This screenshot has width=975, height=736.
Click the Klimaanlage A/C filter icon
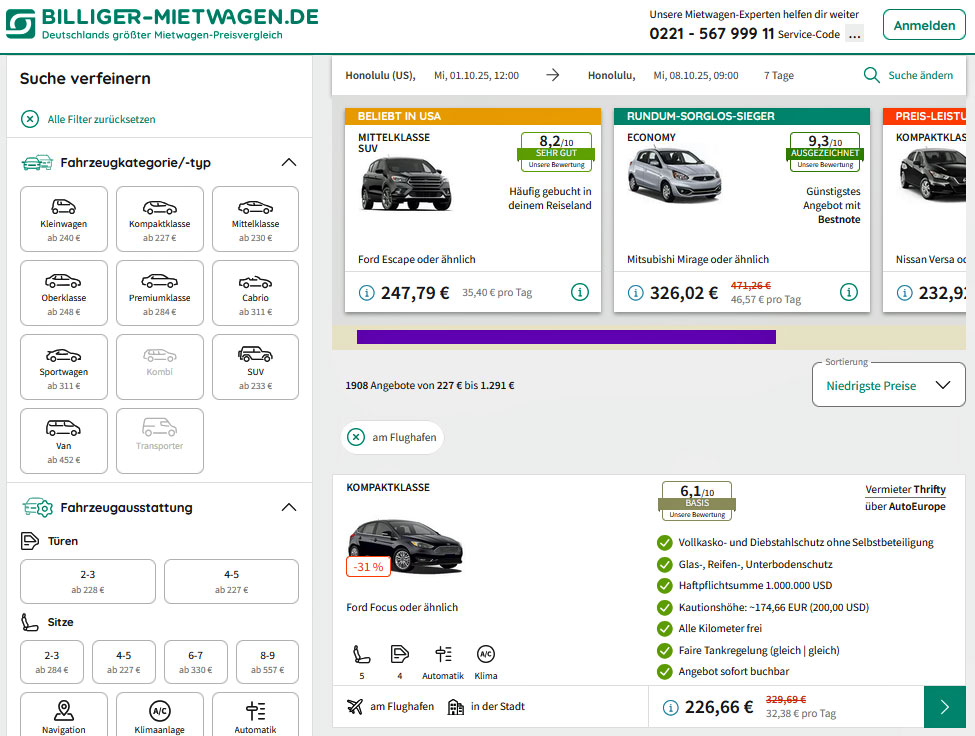(160, 711)
